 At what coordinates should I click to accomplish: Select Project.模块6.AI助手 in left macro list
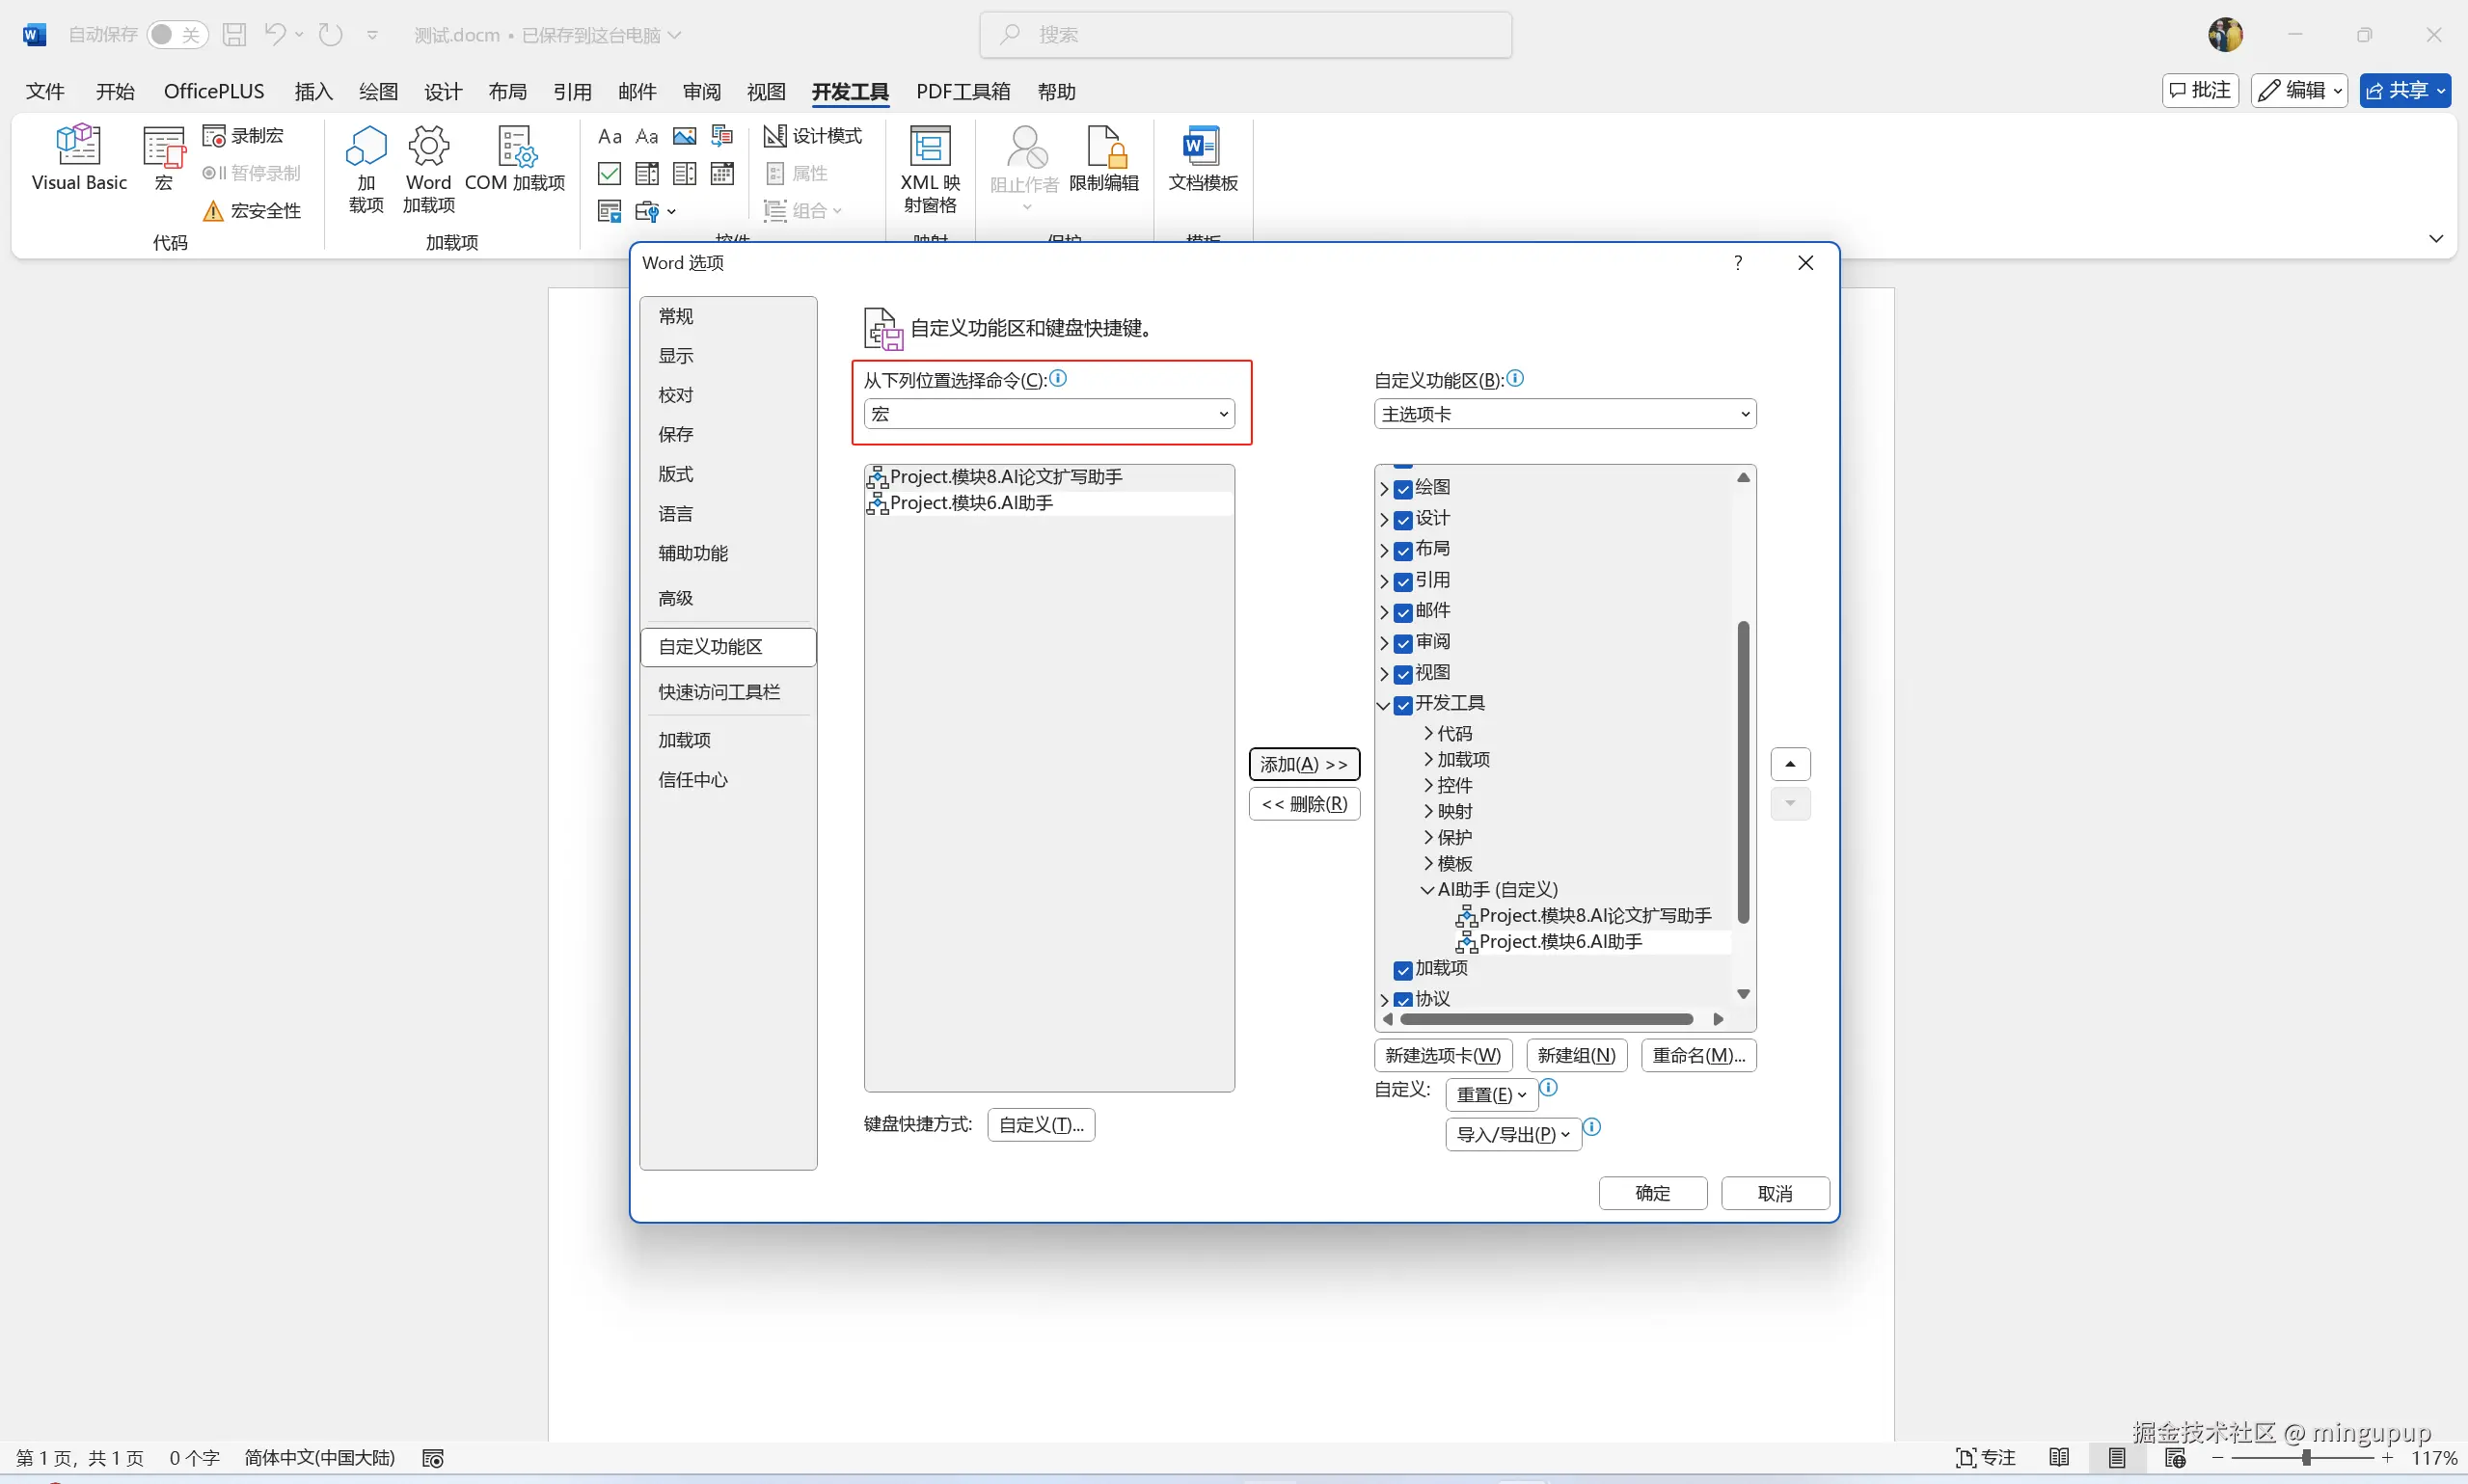[970, 503]
